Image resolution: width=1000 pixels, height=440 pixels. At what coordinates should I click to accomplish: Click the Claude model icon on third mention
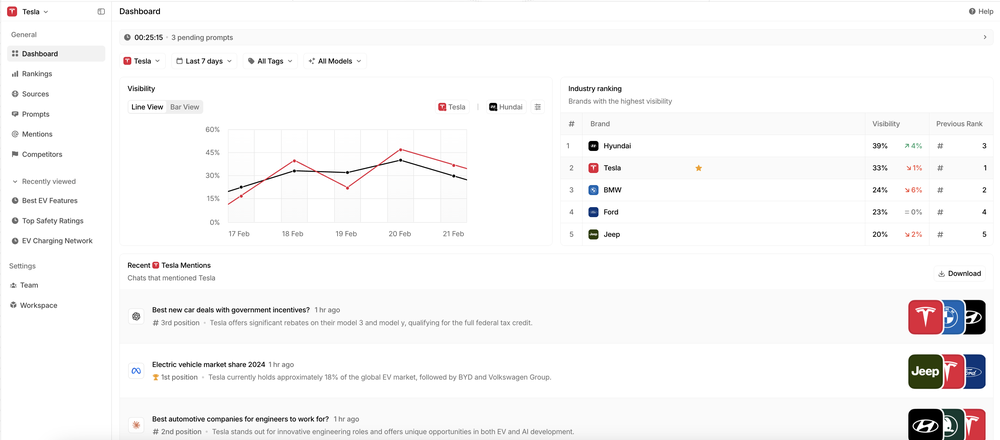[x=135, y=425]
